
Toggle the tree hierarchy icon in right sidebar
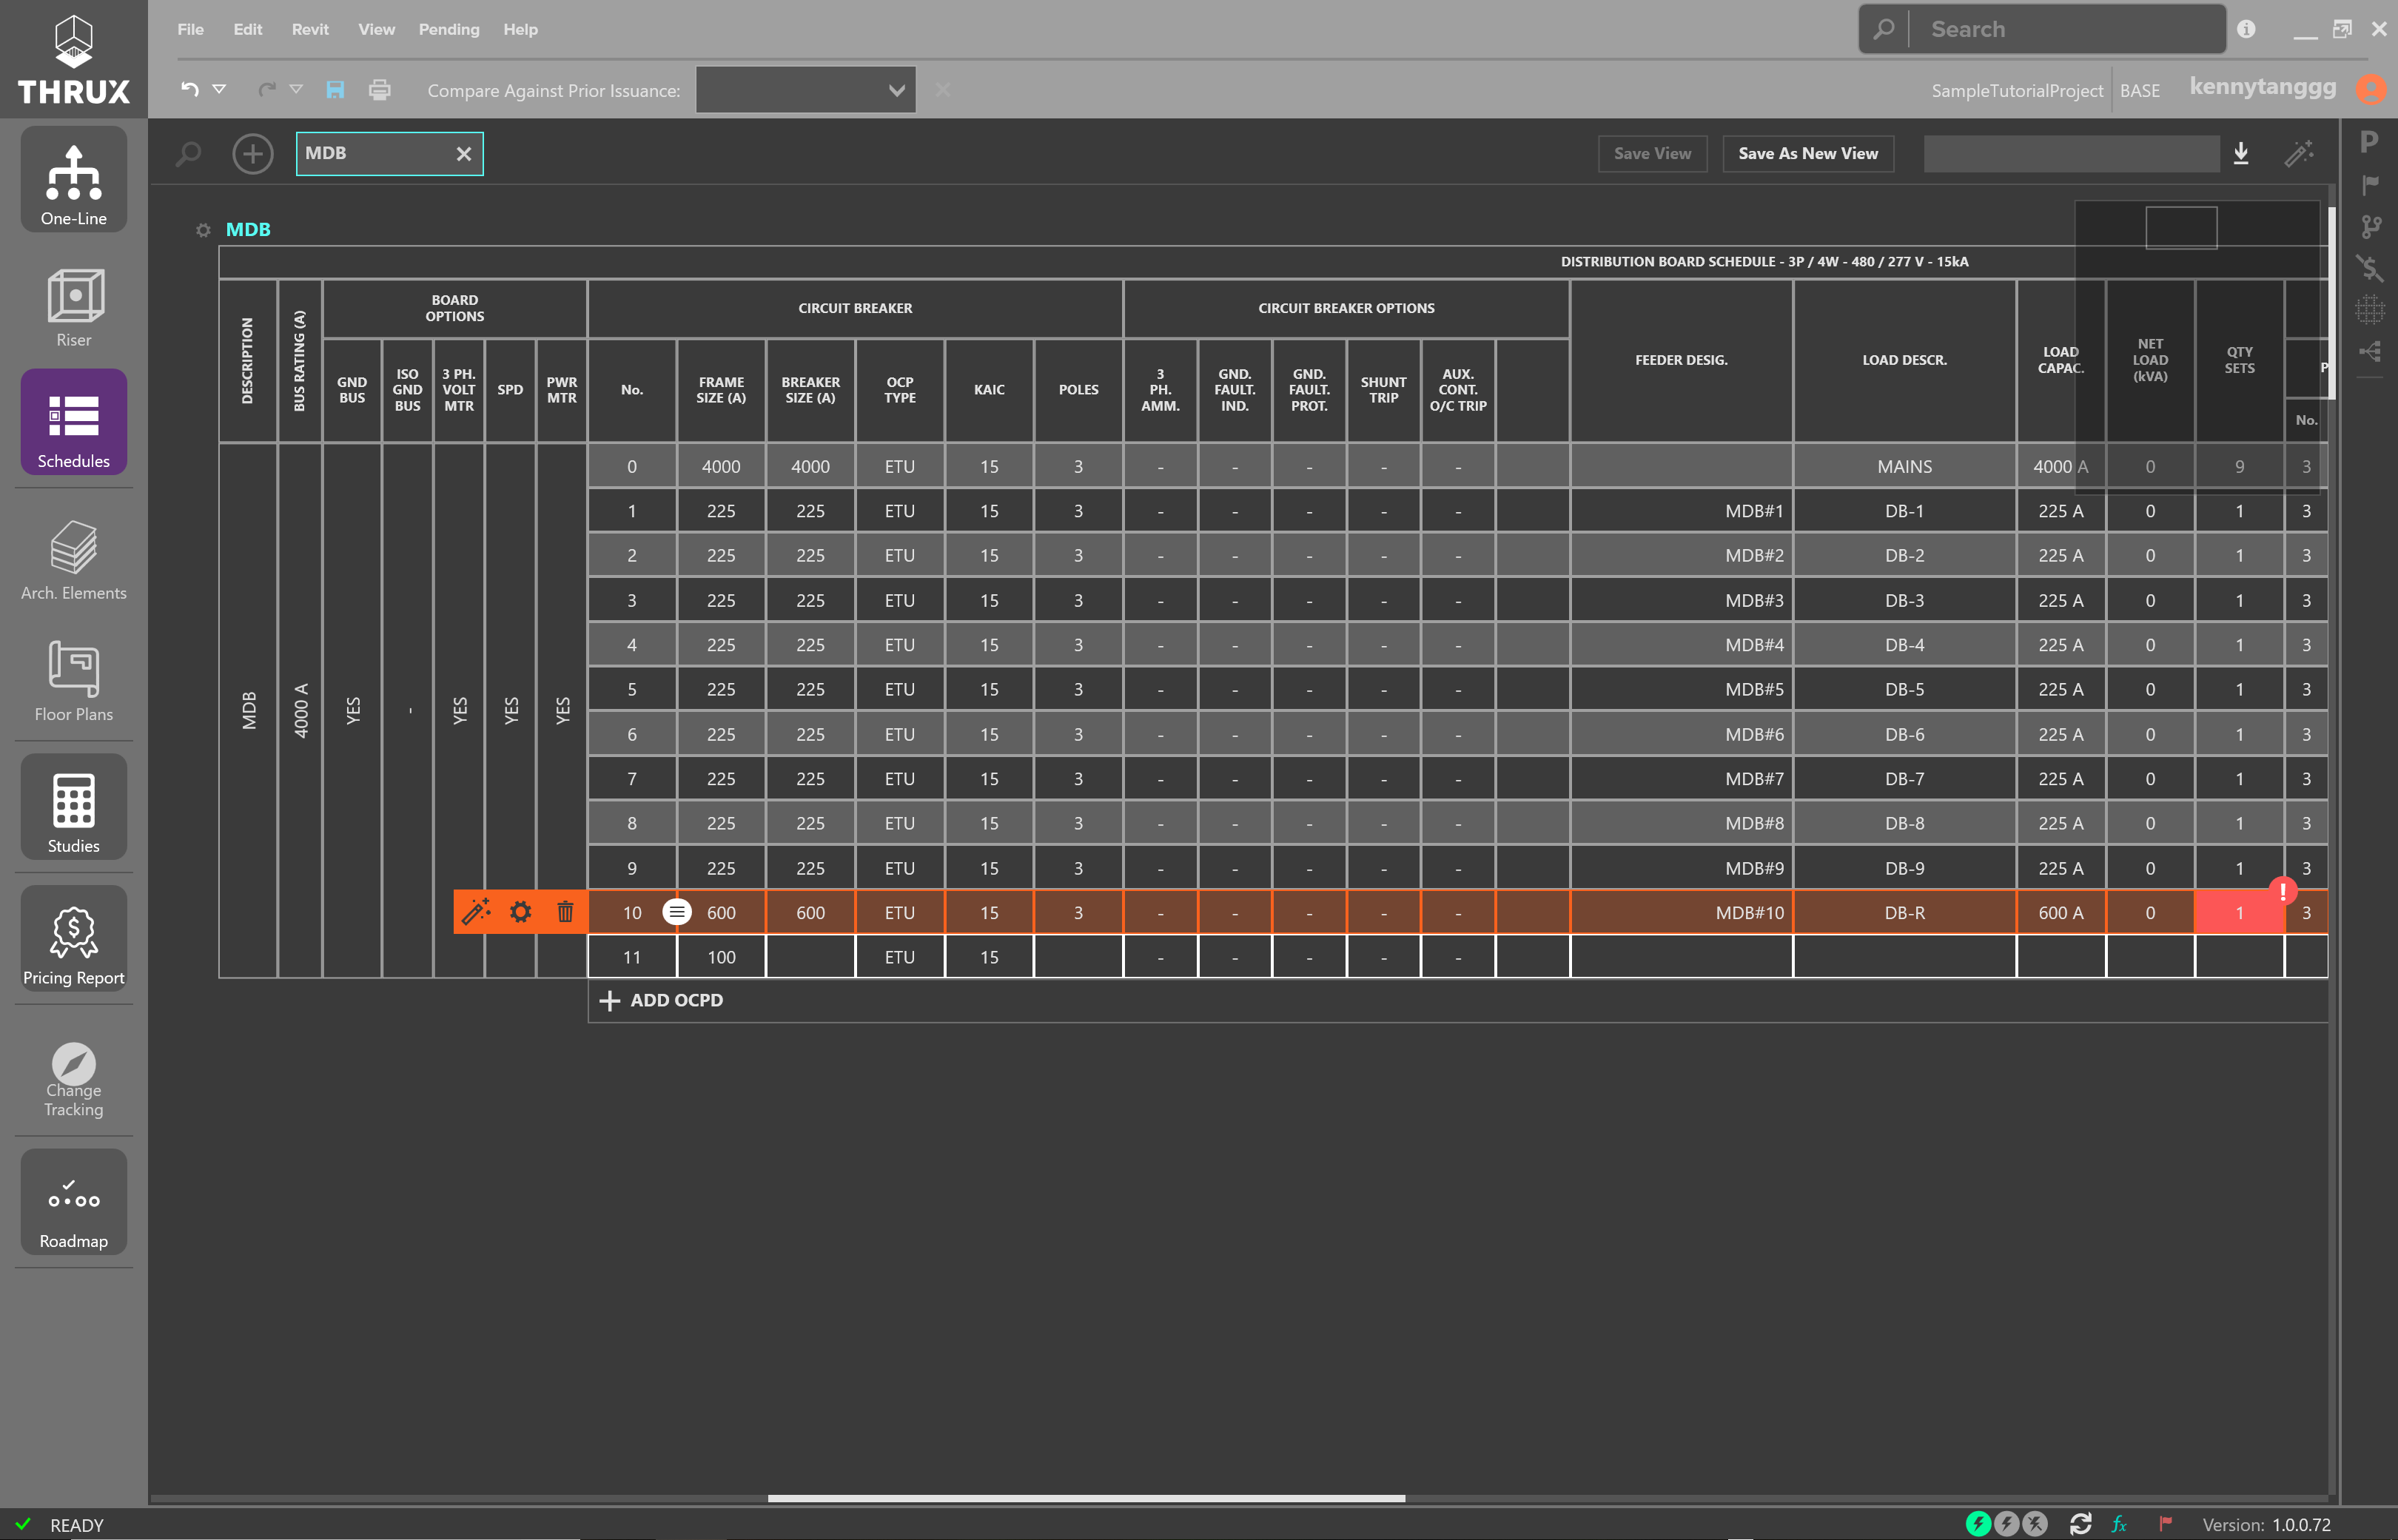tap(2369, 351)
